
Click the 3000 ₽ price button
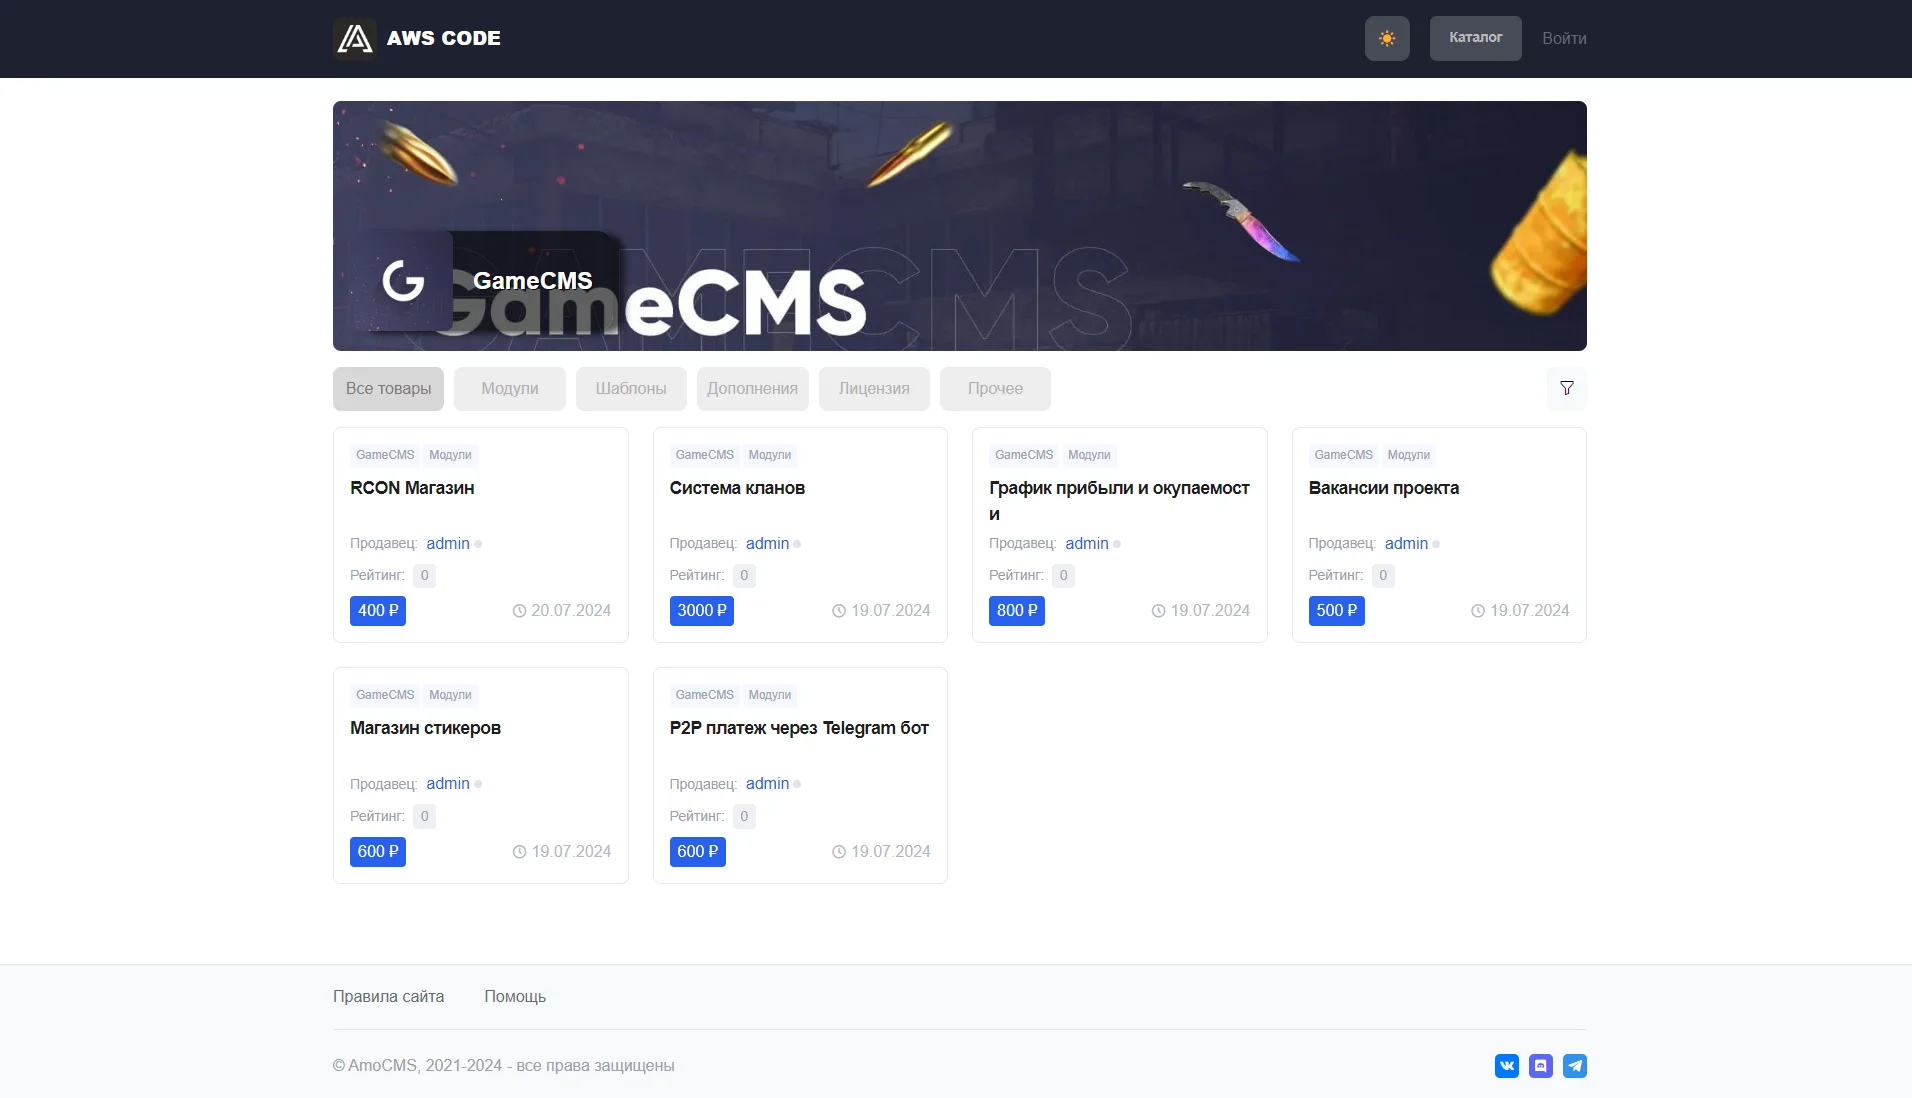pyautogui.click(x=702, y=610)
